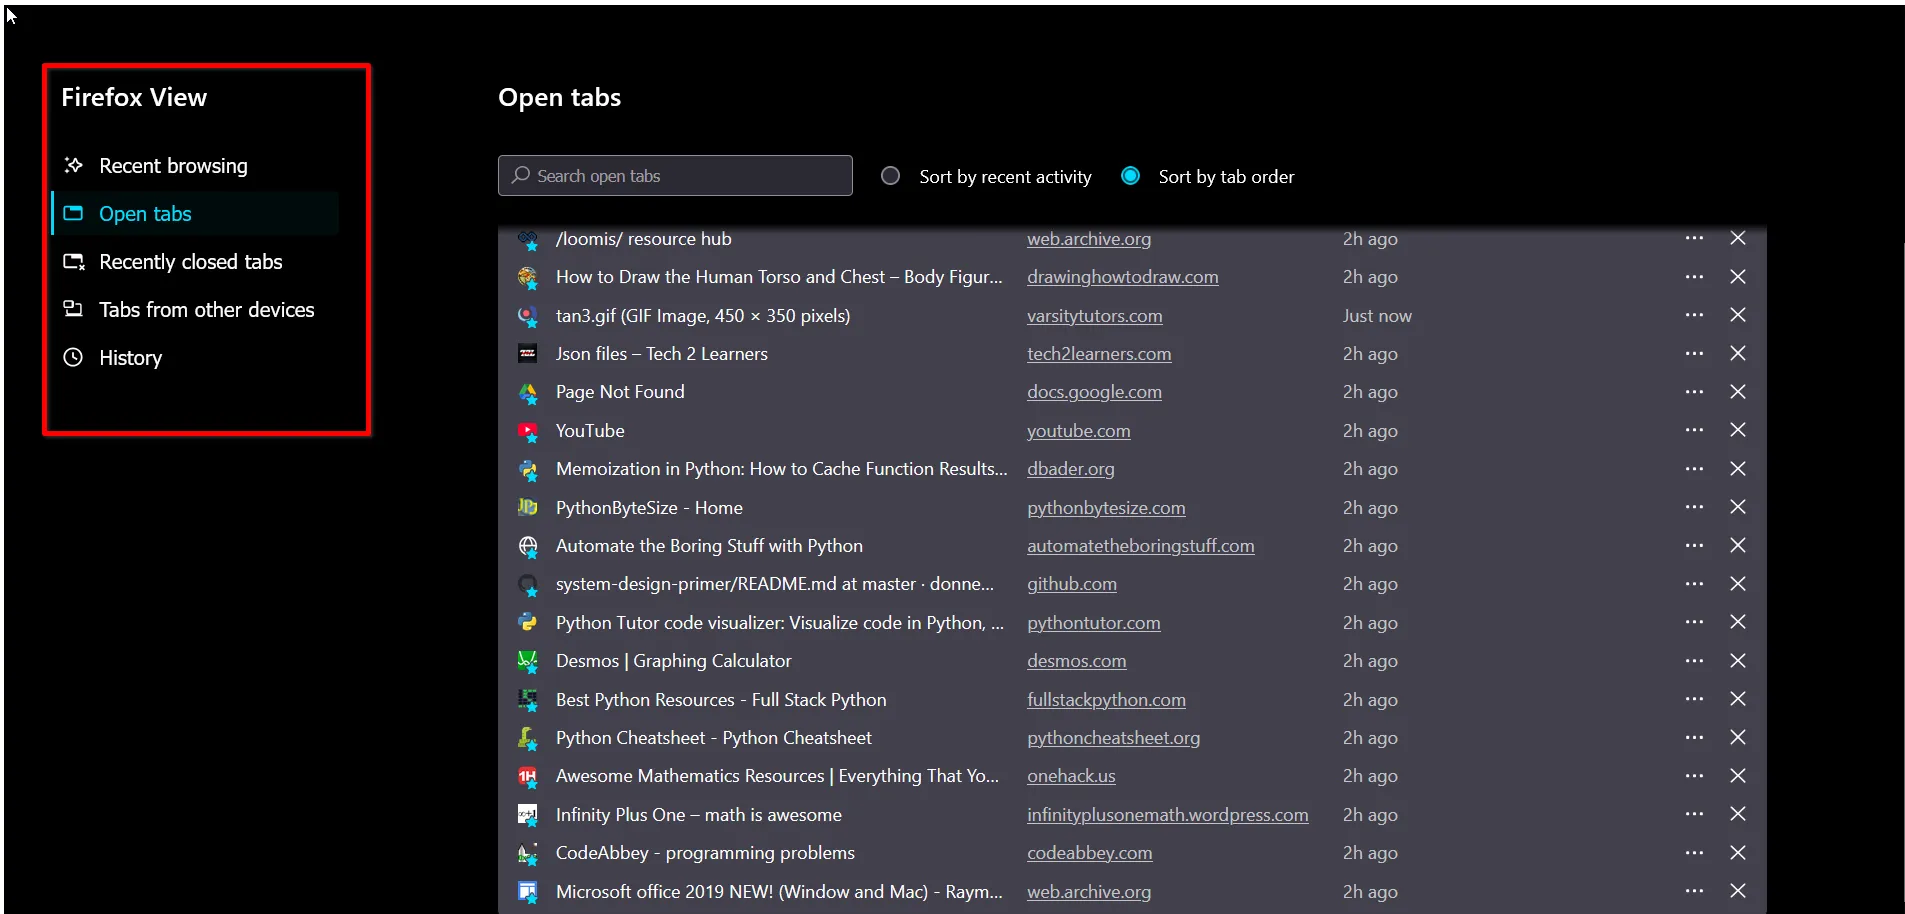Close the Microsoft office 2019 tab
The image size is (1905, 914).
coord(1738,890)
